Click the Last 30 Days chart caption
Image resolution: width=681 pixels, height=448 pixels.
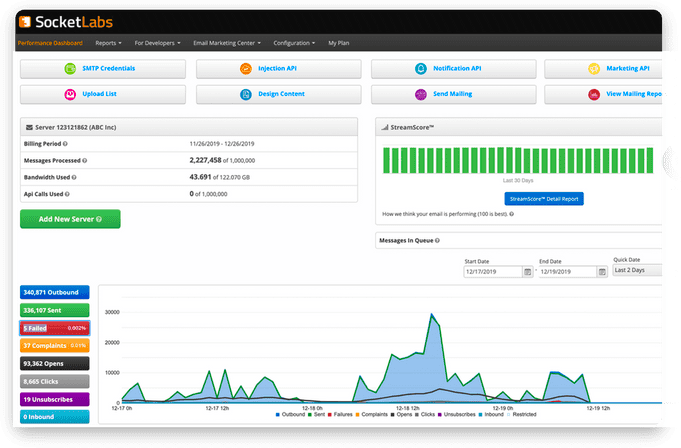click(x=518, y=180)
